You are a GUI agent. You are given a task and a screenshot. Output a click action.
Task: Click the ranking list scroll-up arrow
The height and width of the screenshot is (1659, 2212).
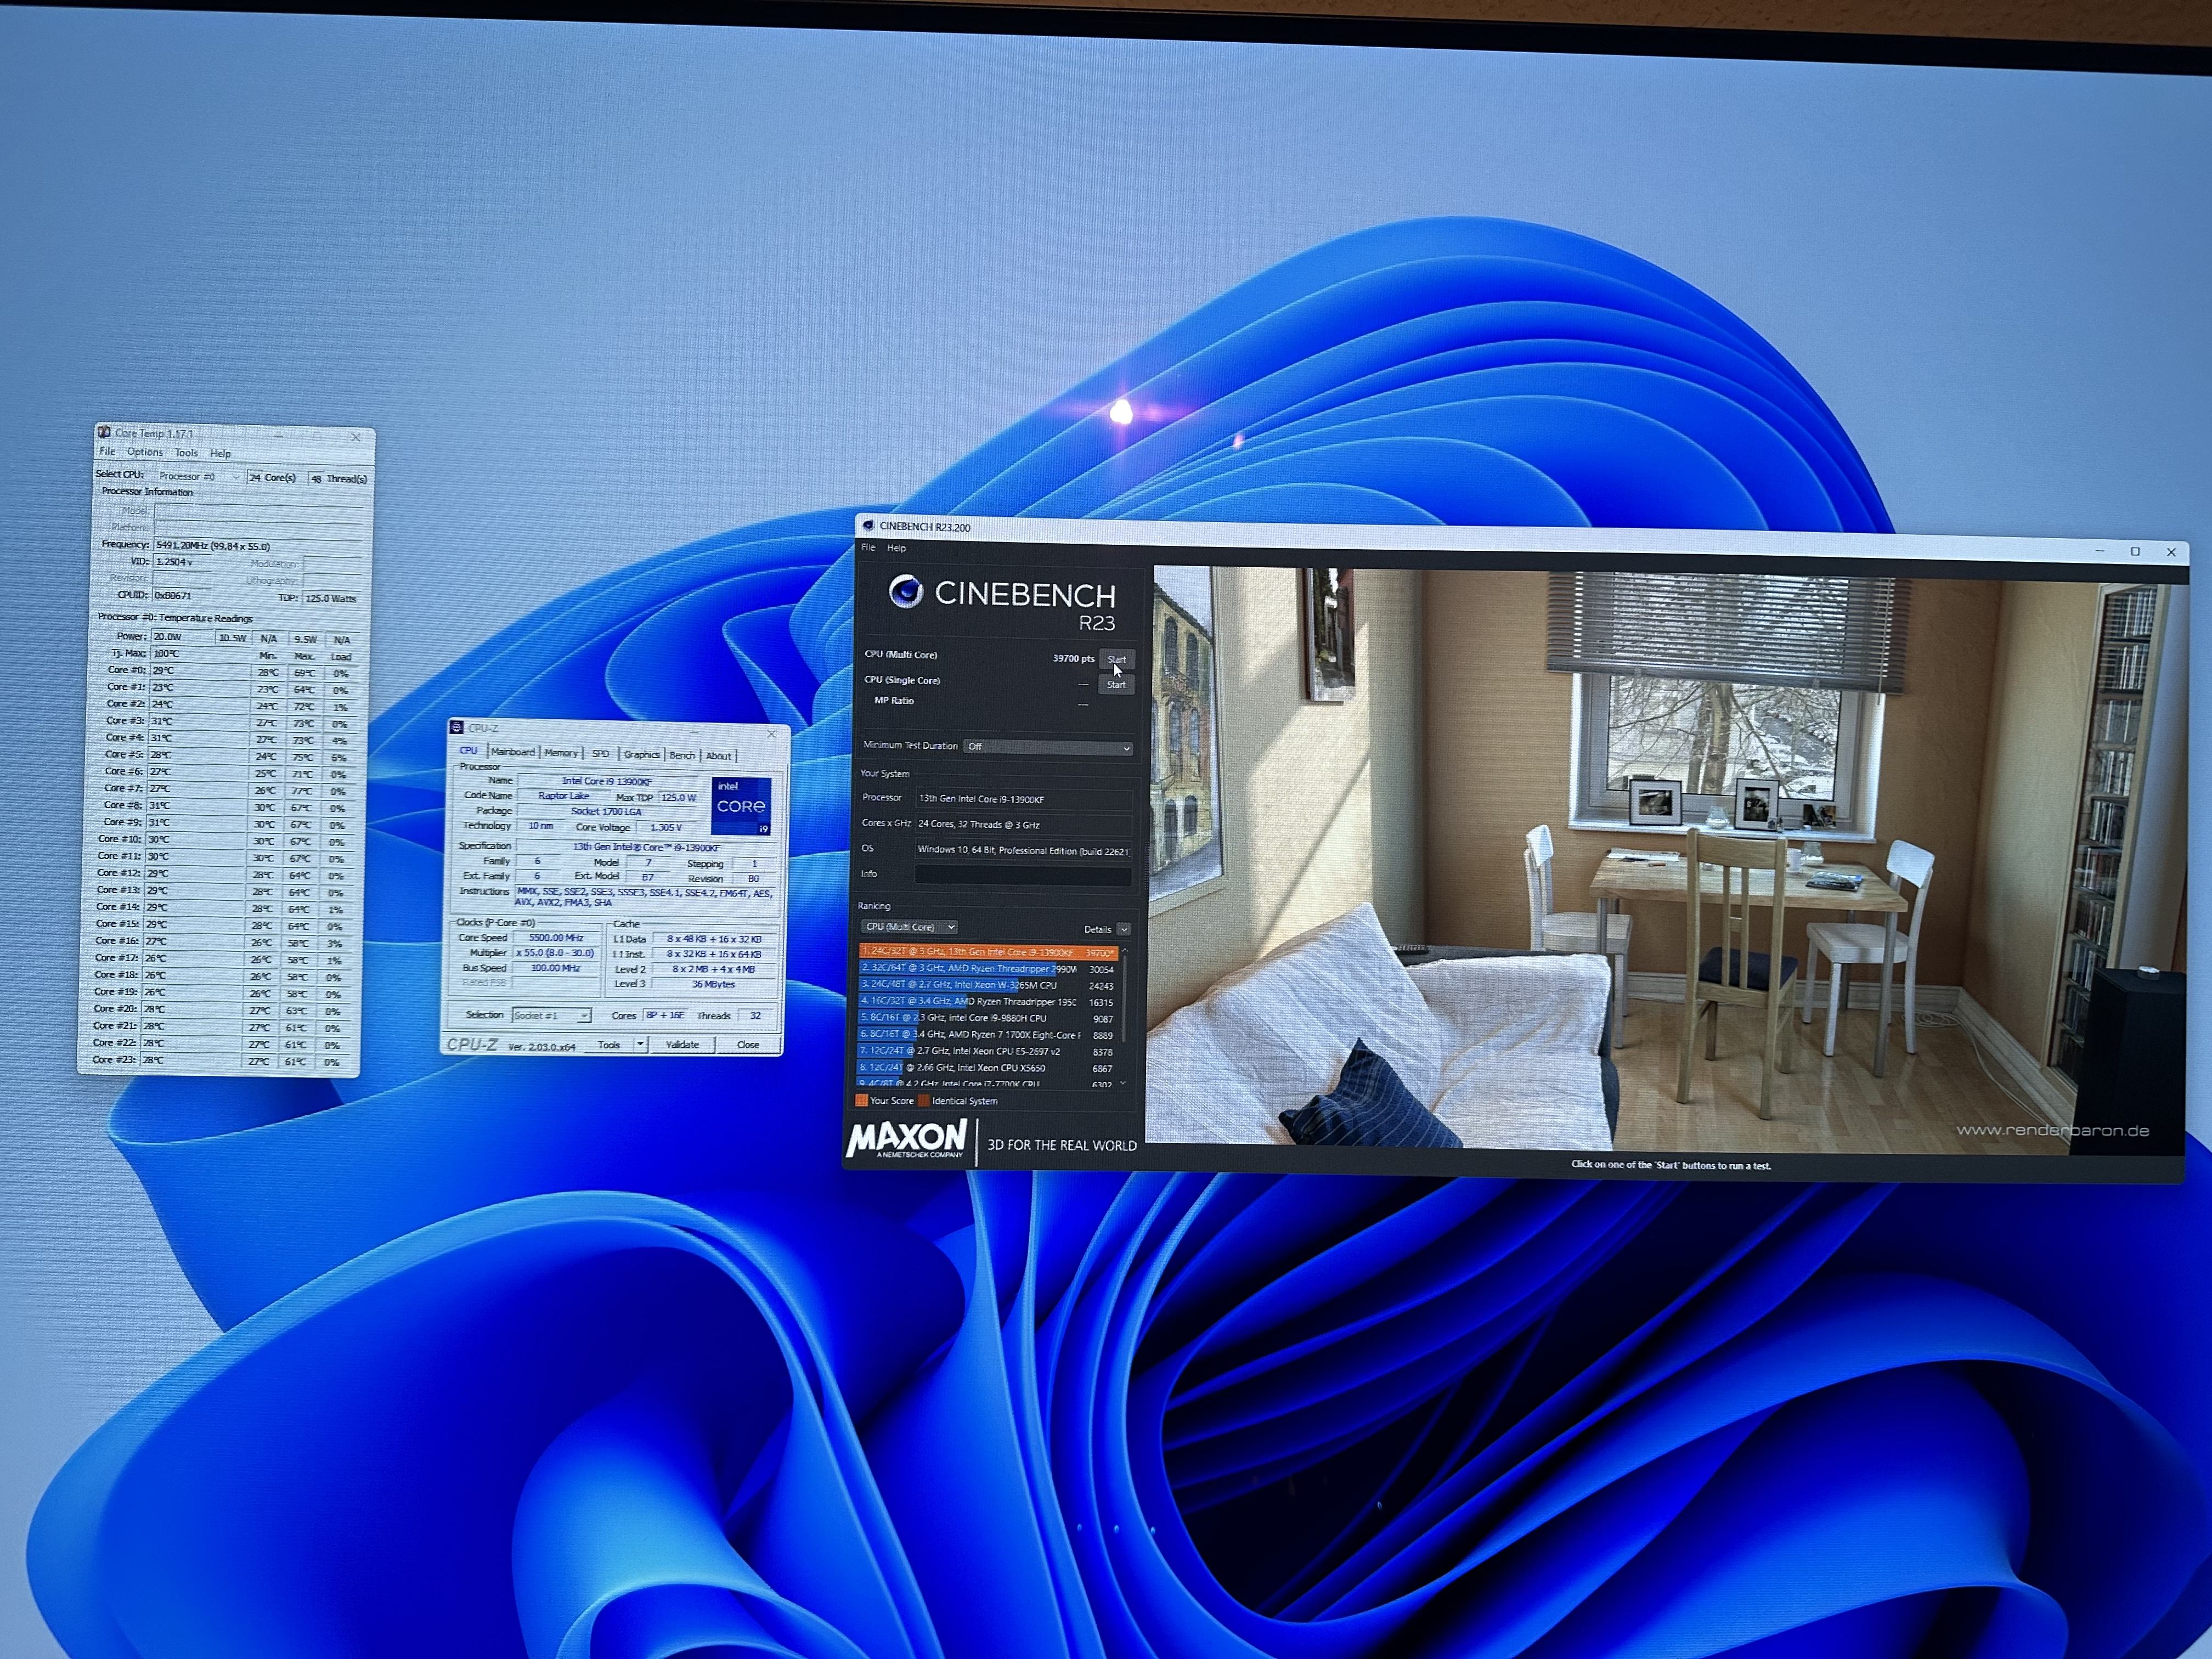point(1124,951)
